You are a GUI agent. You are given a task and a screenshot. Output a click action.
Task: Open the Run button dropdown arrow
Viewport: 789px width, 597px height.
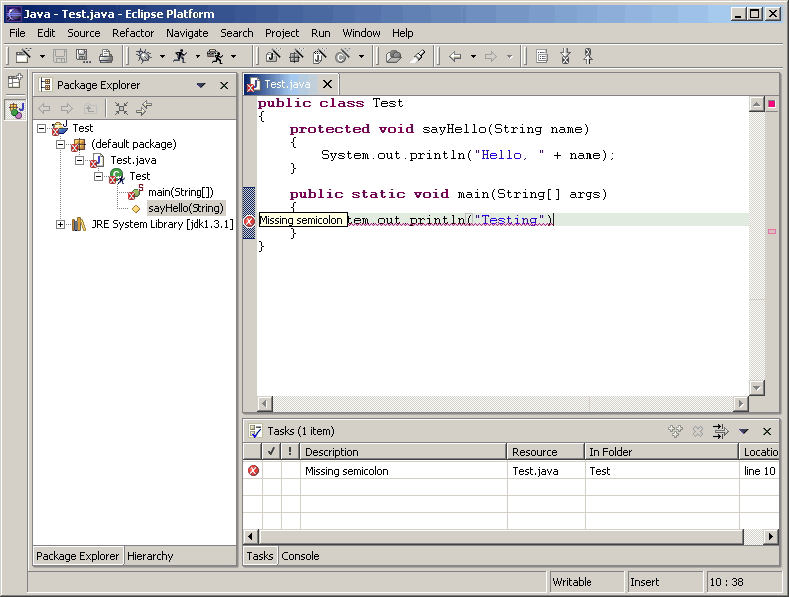point(197,57)
